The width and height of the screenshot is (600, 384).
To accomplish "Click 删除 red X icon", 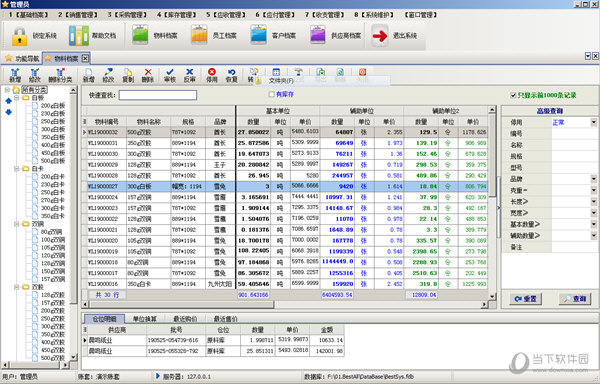I will click(148, 72).
